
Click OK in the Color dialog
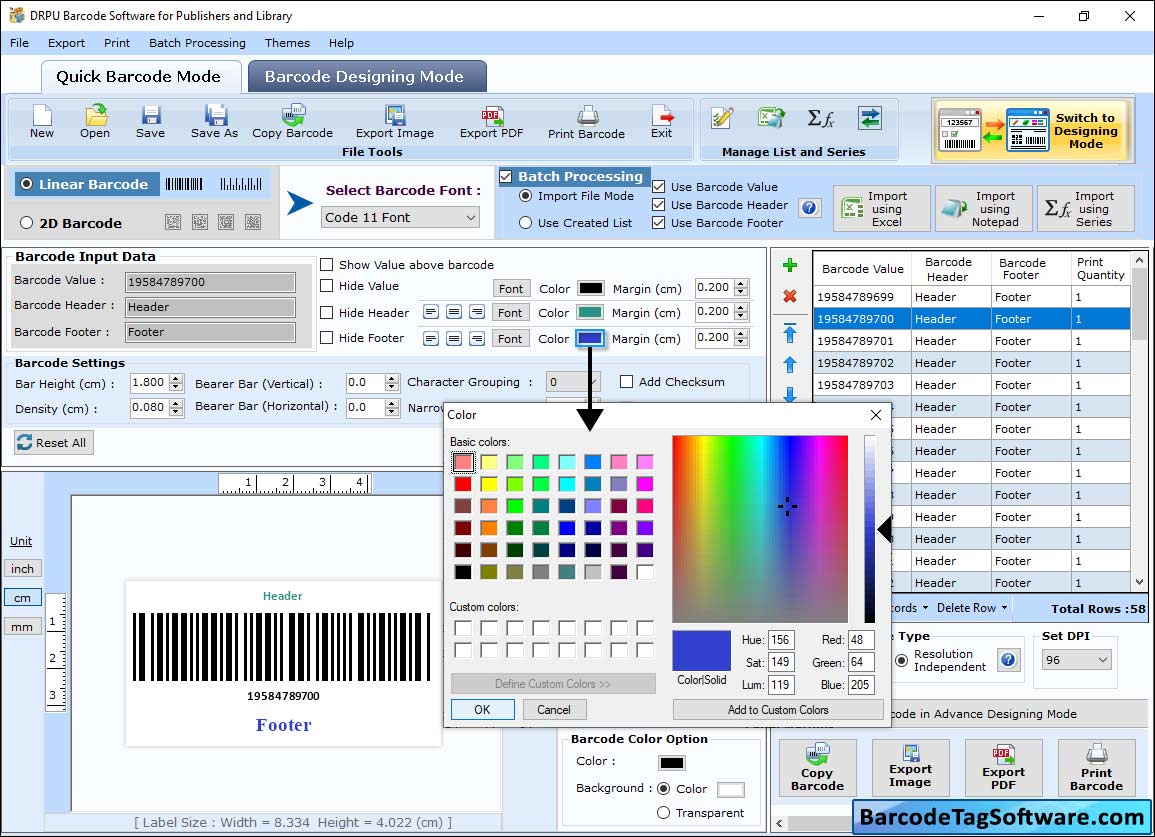482,710
